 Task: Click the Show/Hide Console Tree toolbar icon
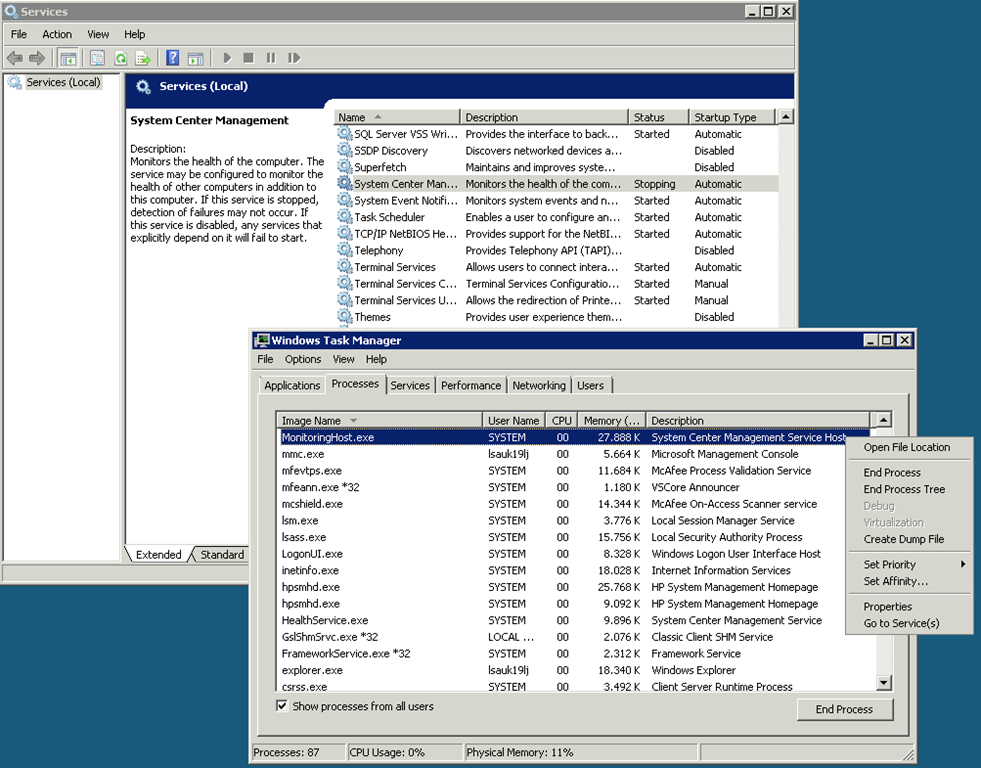click(68, 58)
